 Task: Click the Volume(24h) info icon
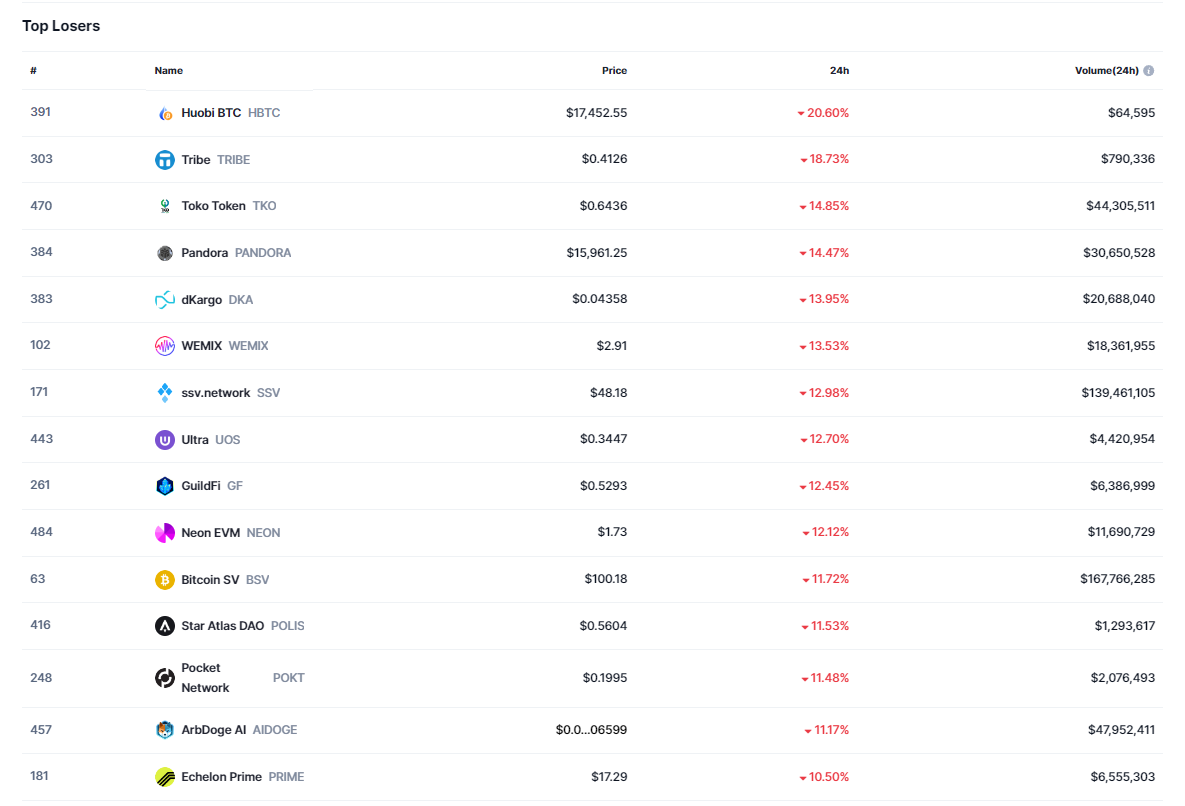pyautogui.click(x=1149, y=71)
